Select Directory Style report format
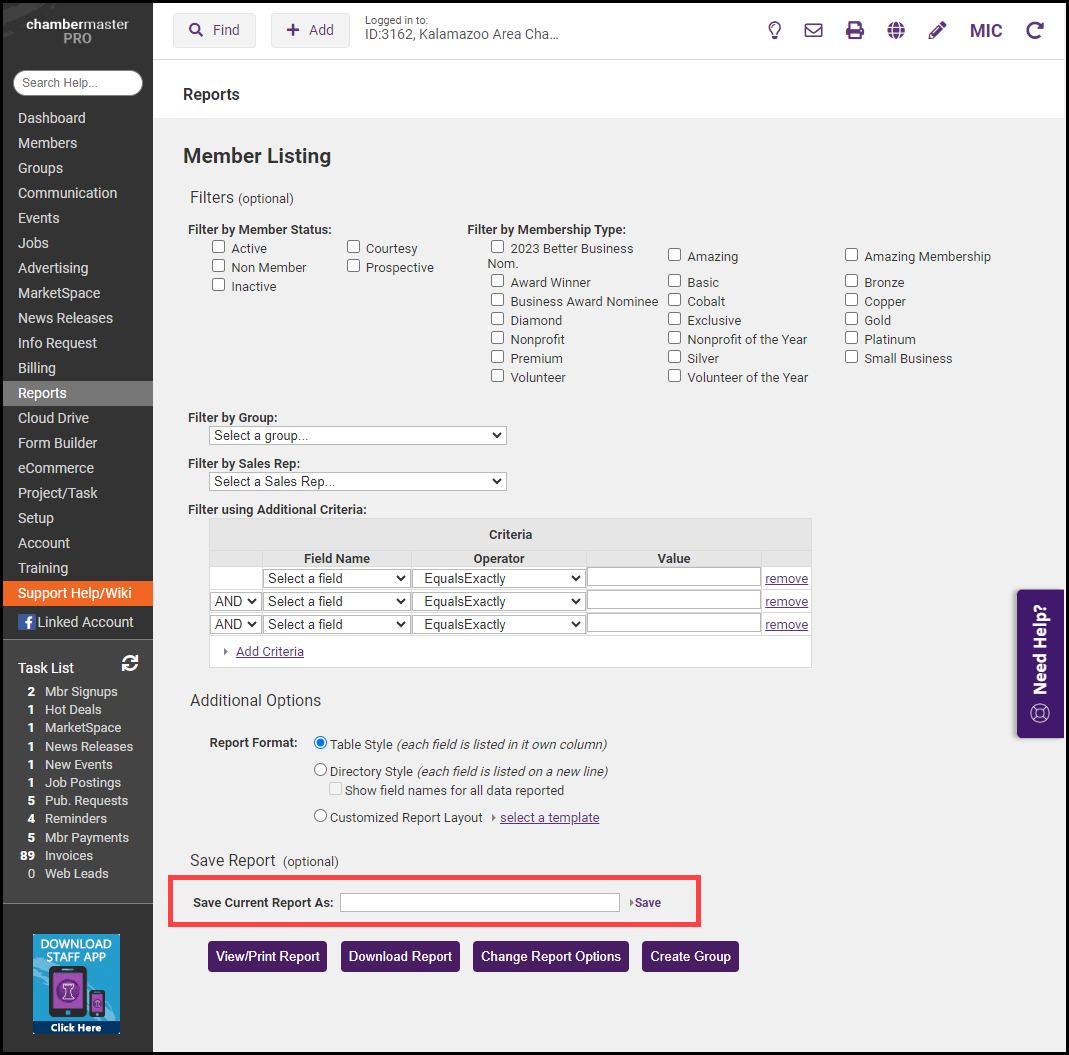1069x1055 pixels. [321, 770]
